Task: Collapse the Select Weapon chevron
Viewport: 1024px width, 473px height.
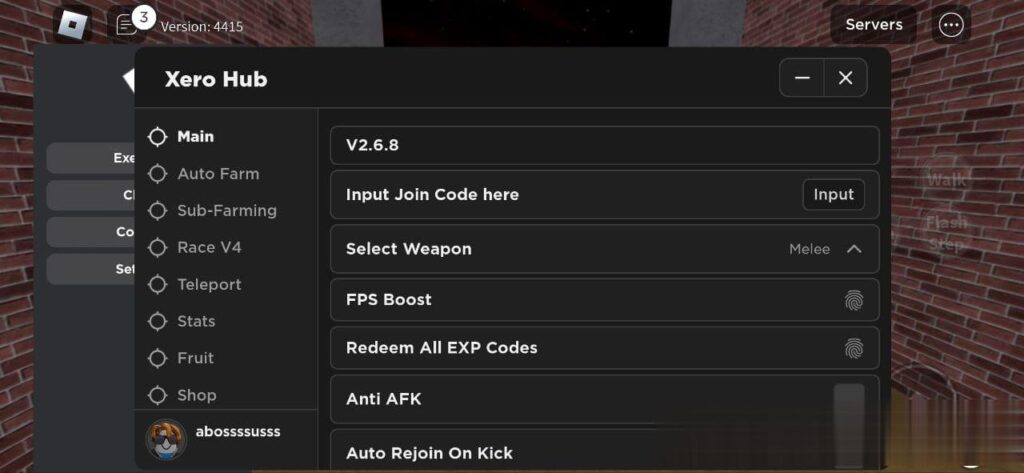Action: click(854, 249)
